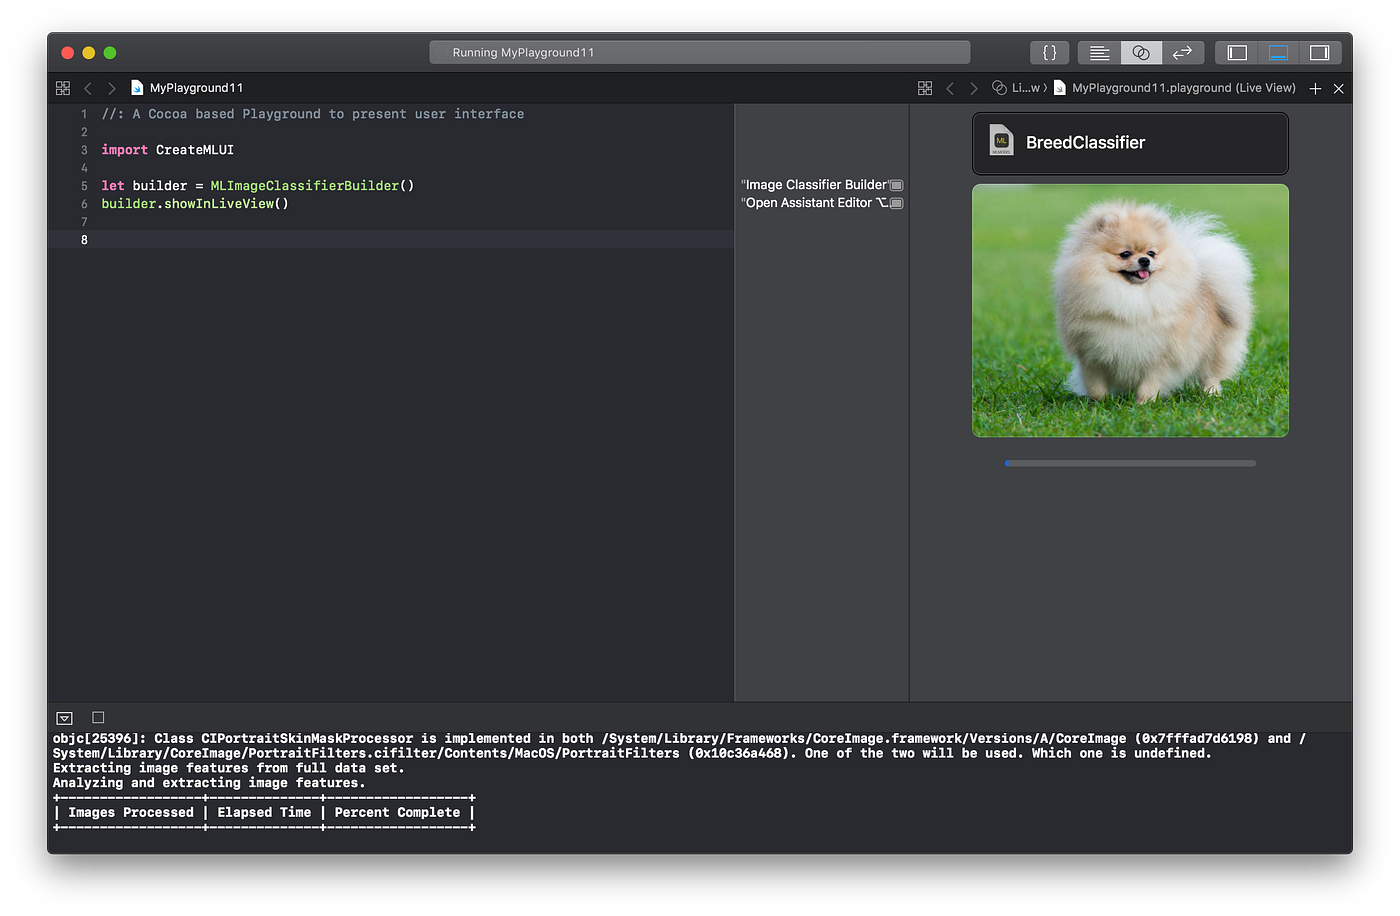
Task: Click the Image Classifier Builder help link
Action: point(820,184)
